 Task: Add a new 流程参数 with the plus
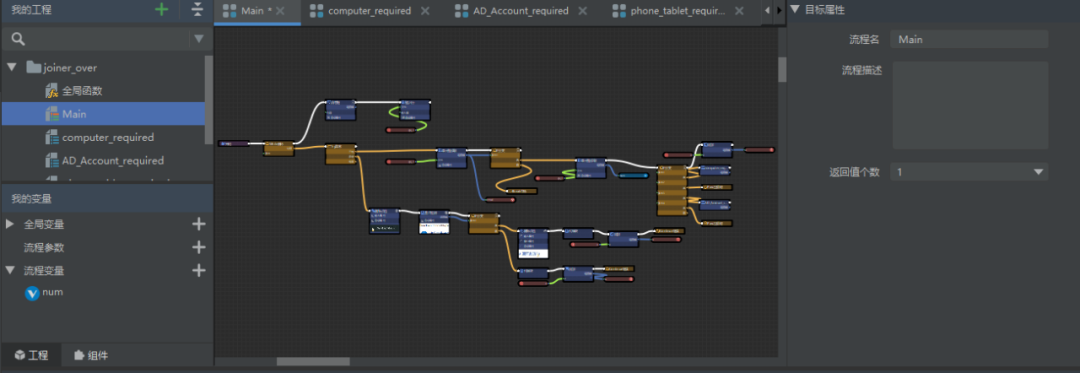pos(199,247)
